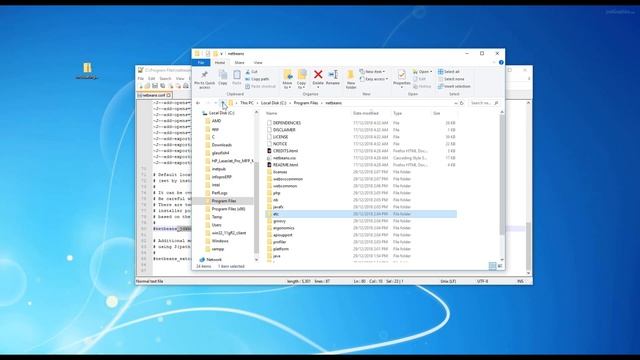Open Notepad++ Edit menu
This screenshot has height=360, width=640.
(151, 78)
